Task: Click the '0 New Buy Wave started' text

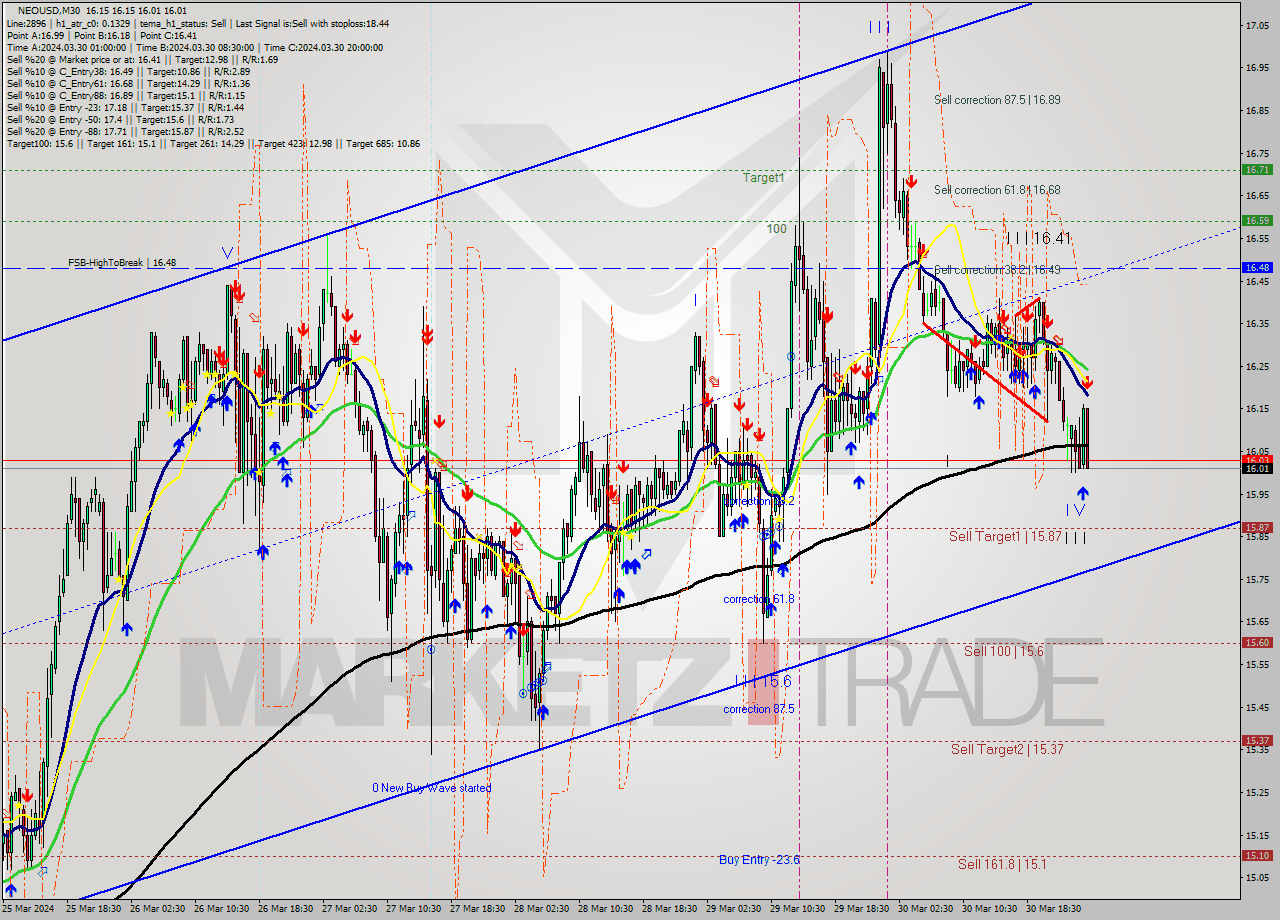Action: coord(432,788)
